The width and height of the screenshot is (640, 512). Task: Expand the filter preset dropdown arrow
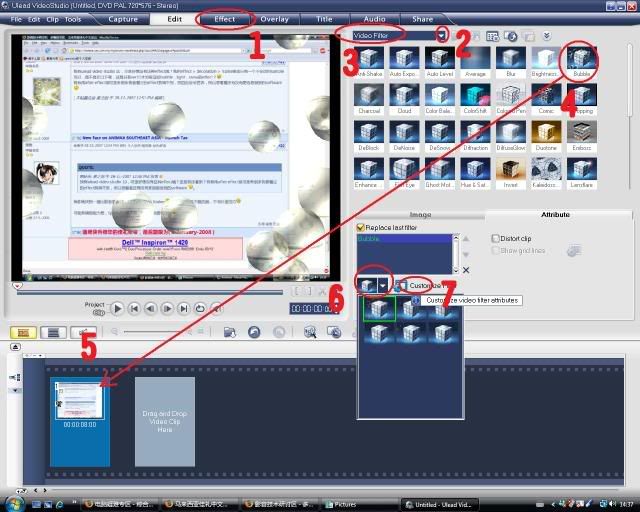(382, 285)
